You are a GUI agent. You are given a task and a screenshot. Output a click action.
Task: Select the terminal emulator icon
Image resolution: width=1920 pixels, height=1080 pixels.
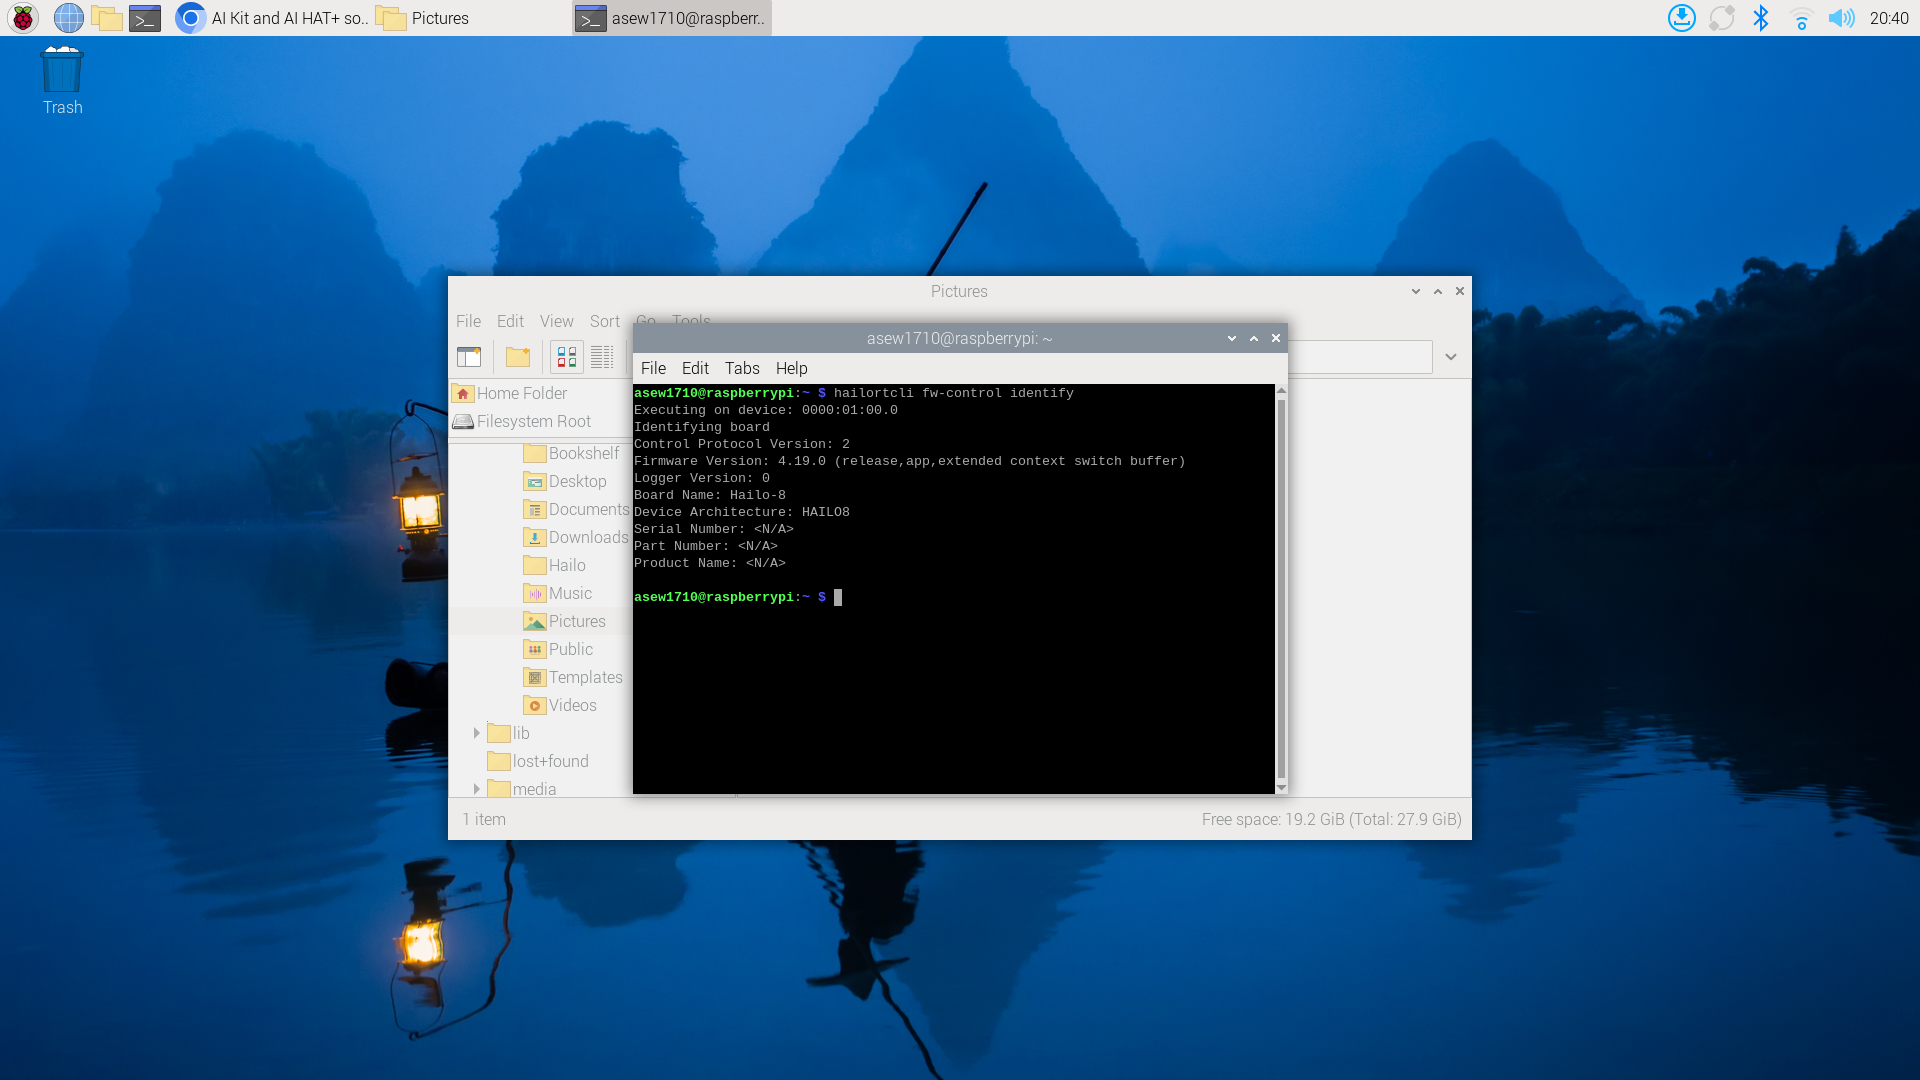(145, 17)
